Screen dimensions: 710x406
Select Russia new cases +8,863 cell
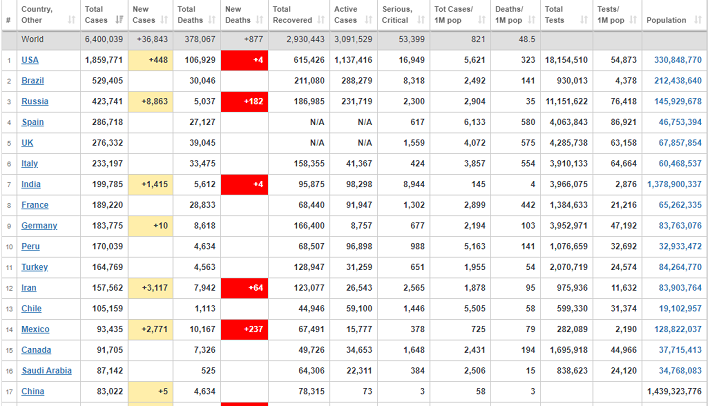click(150, 101)
